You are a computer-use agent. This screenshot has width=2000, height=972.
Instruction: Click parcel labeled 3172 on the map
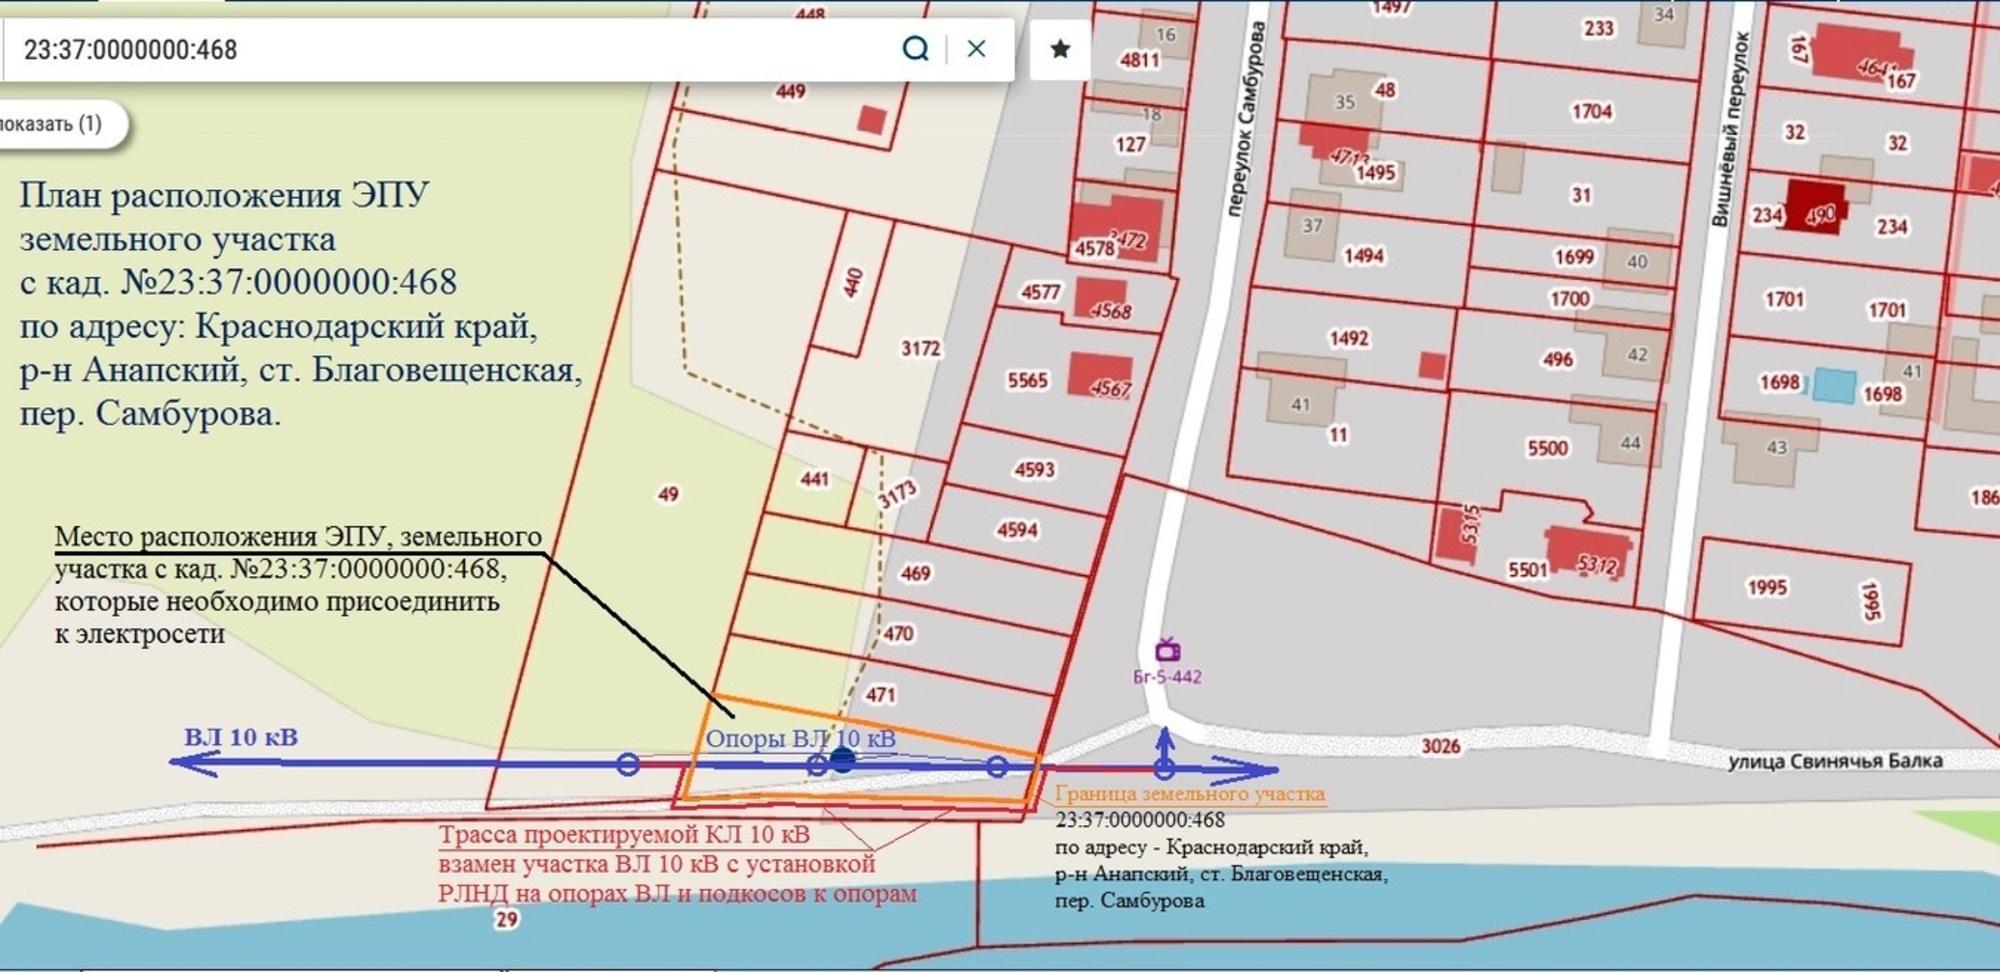click(920, 348)
